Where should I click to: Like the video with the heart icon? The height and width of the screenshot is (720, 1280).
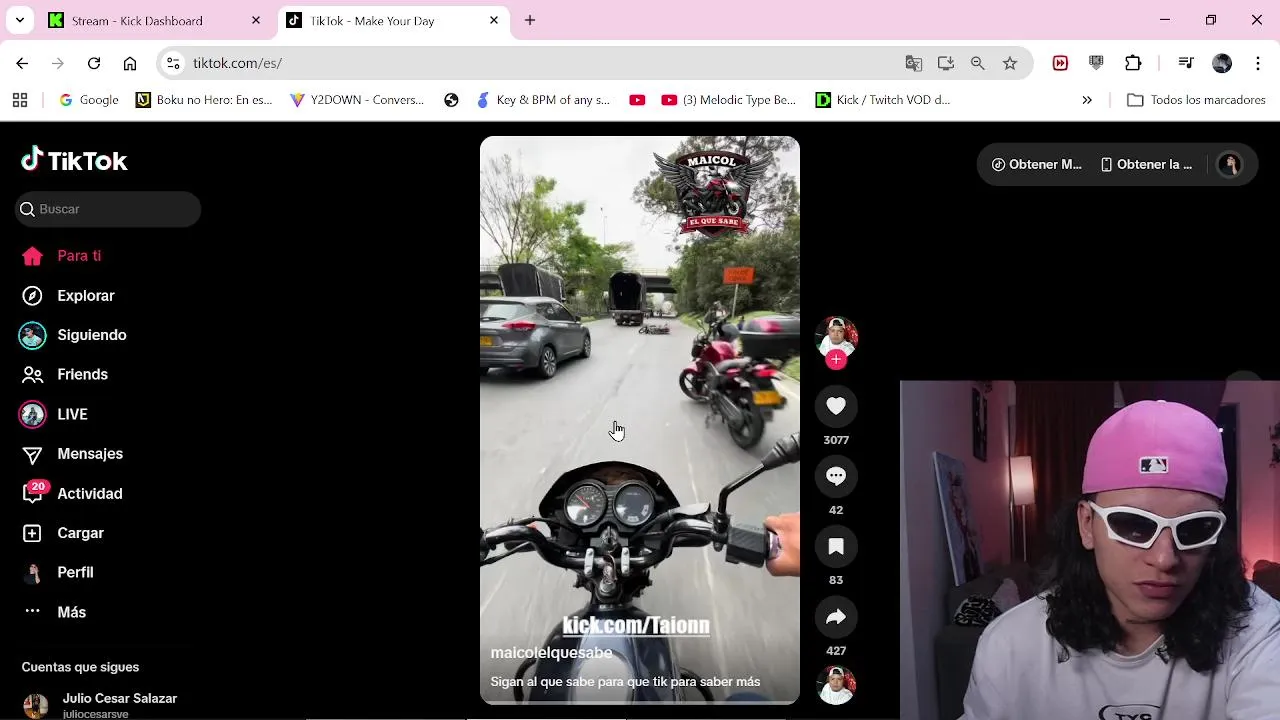click(836, 406)
